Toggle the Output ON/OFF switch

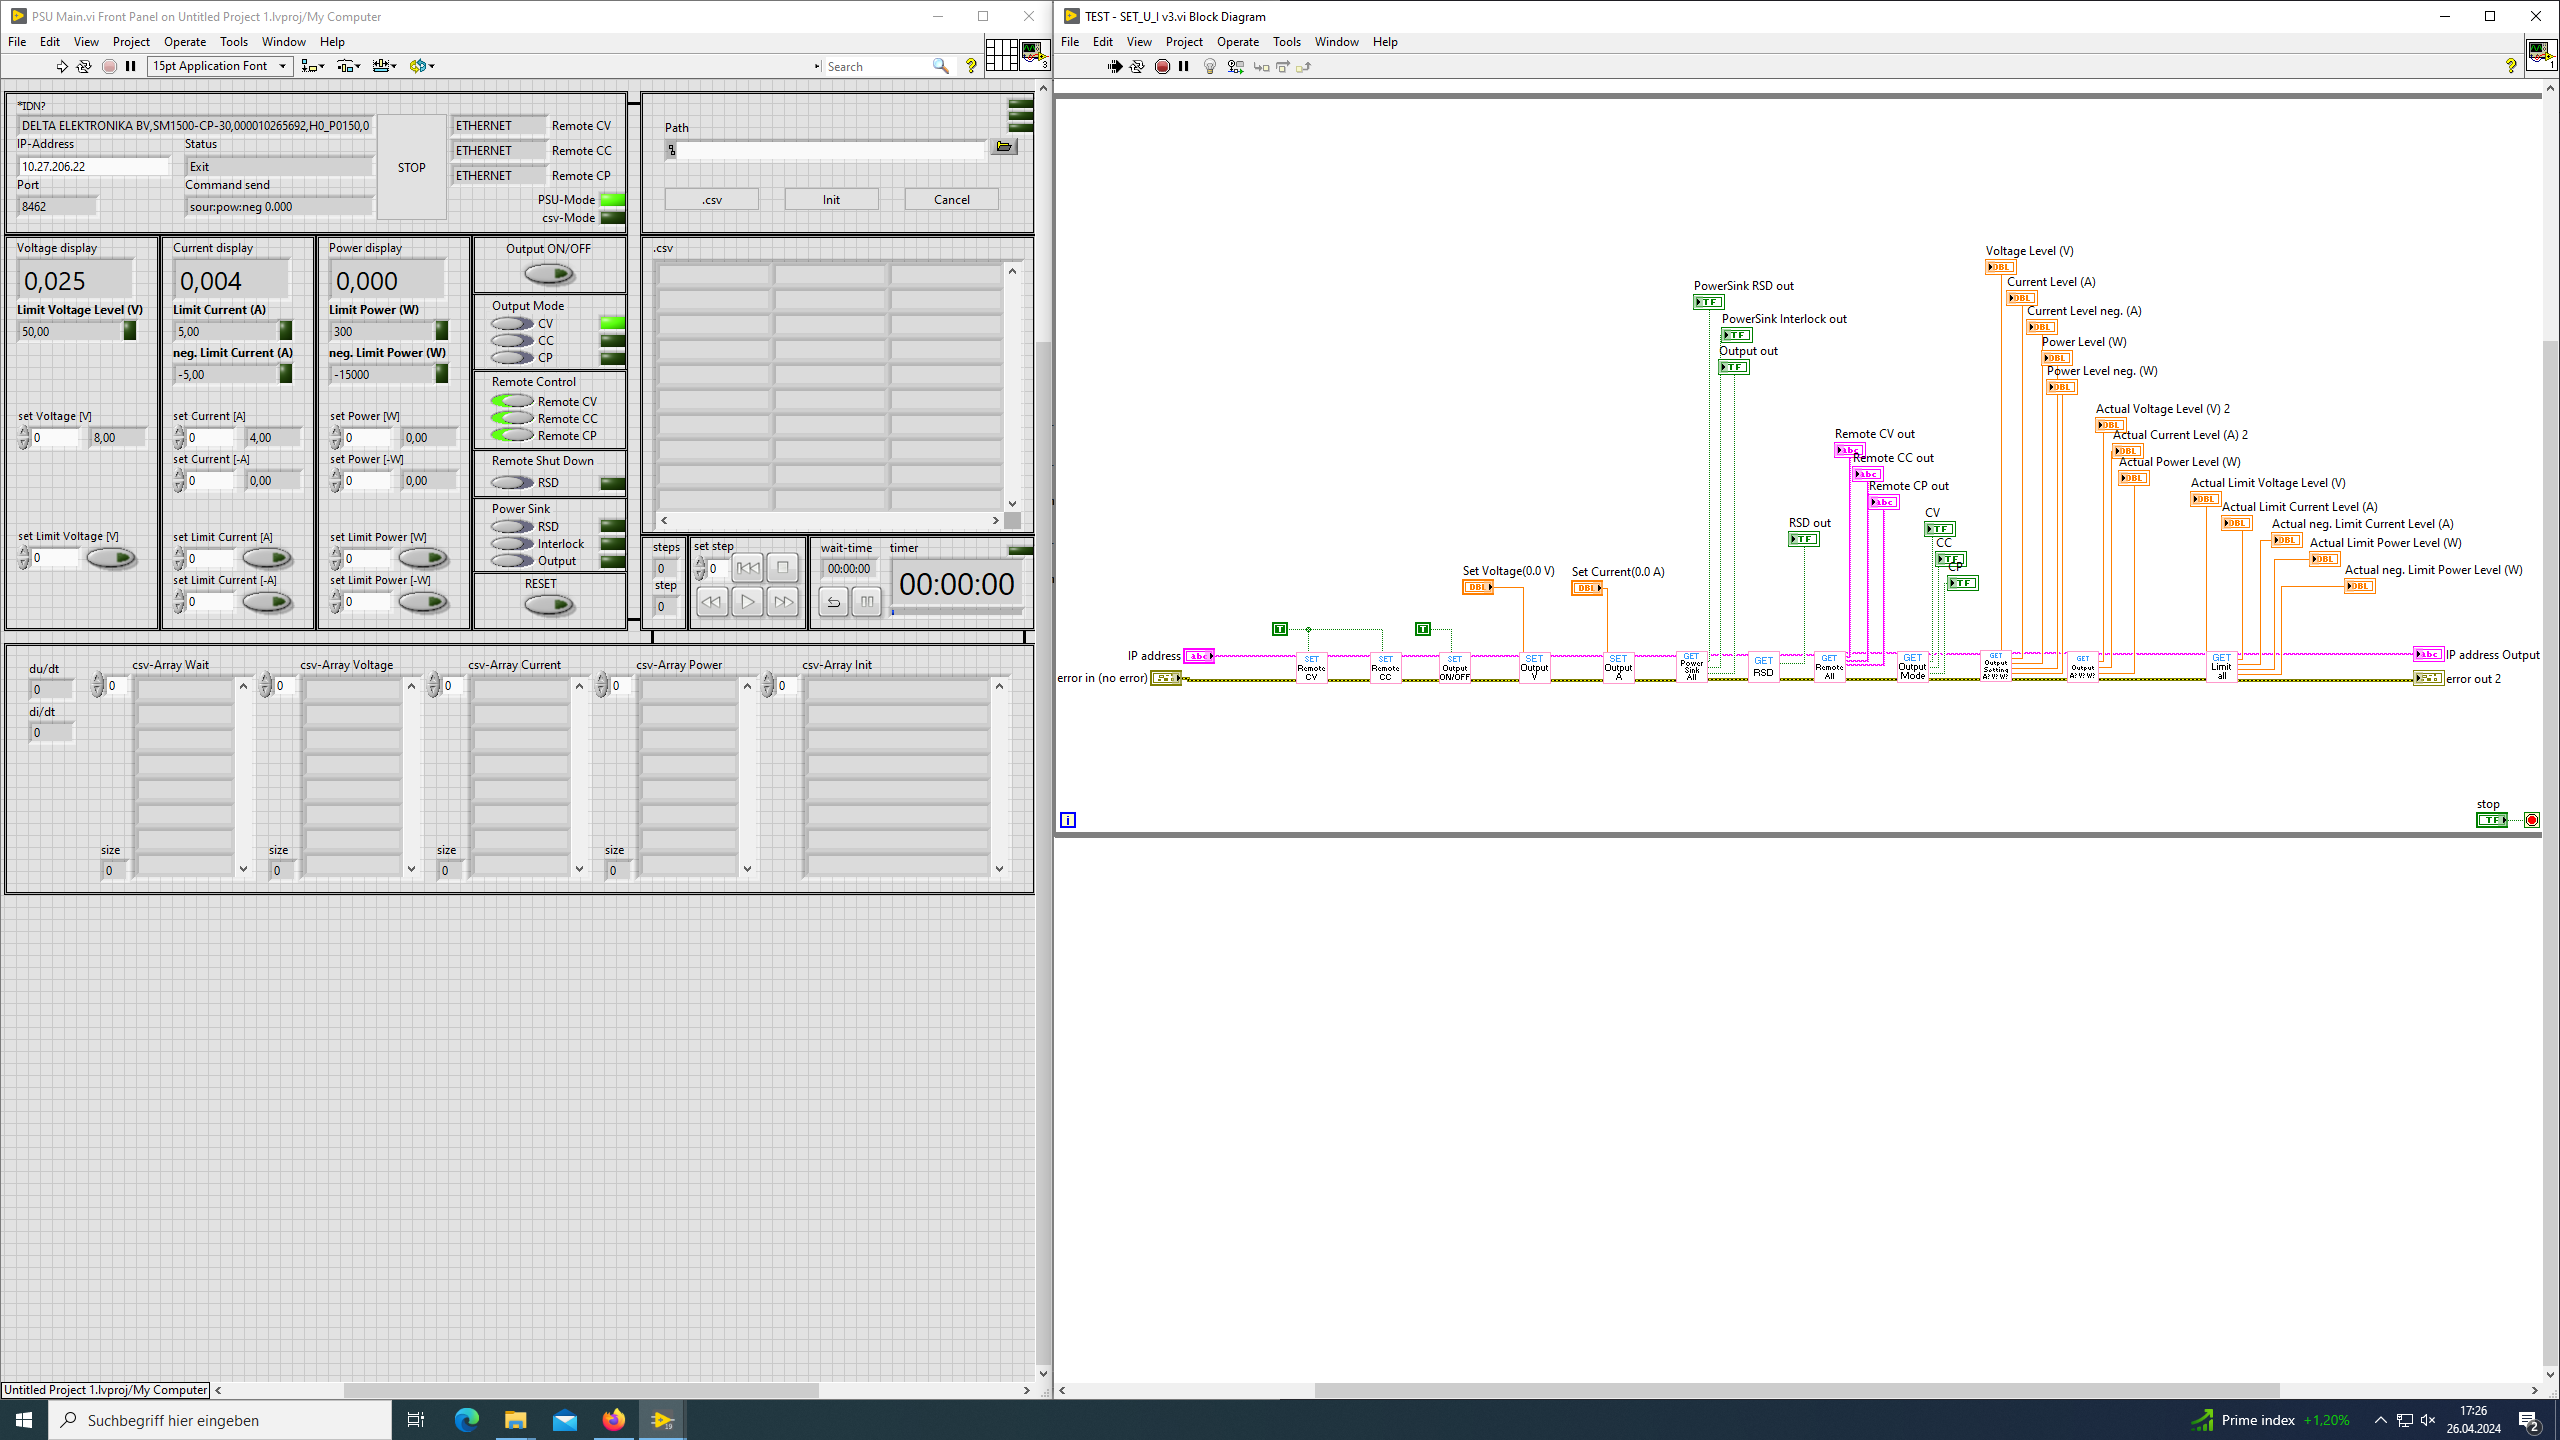[549, 273]
